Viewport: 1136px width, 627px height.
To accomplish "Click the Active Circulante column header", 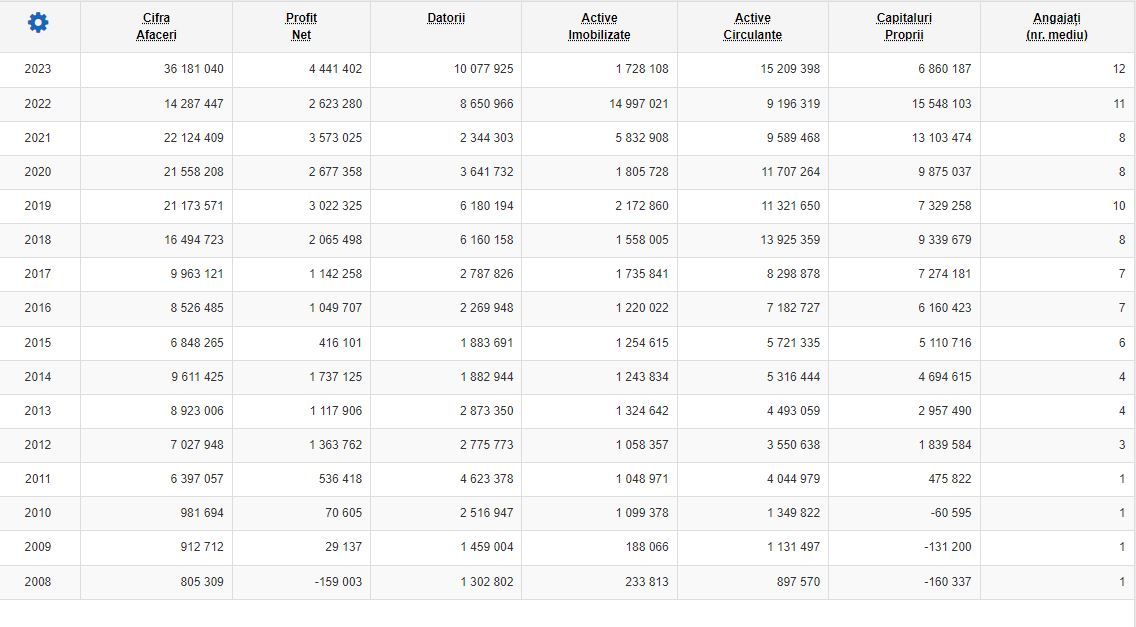I will click(x=752, y=26).
